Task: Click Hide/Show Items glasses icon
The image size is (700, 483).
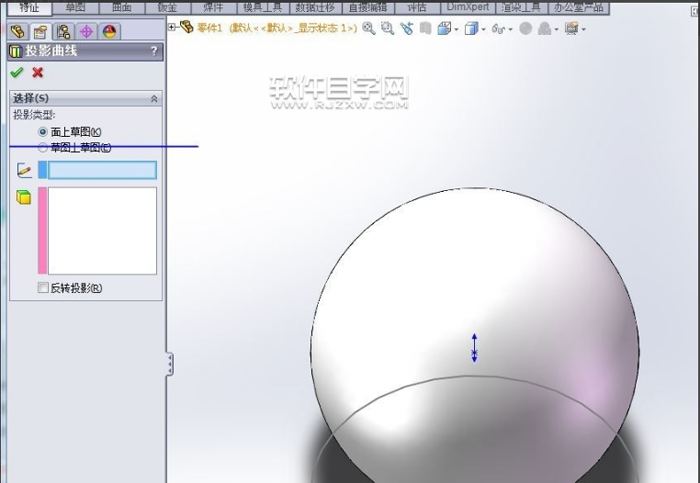Action: point(498,29)
